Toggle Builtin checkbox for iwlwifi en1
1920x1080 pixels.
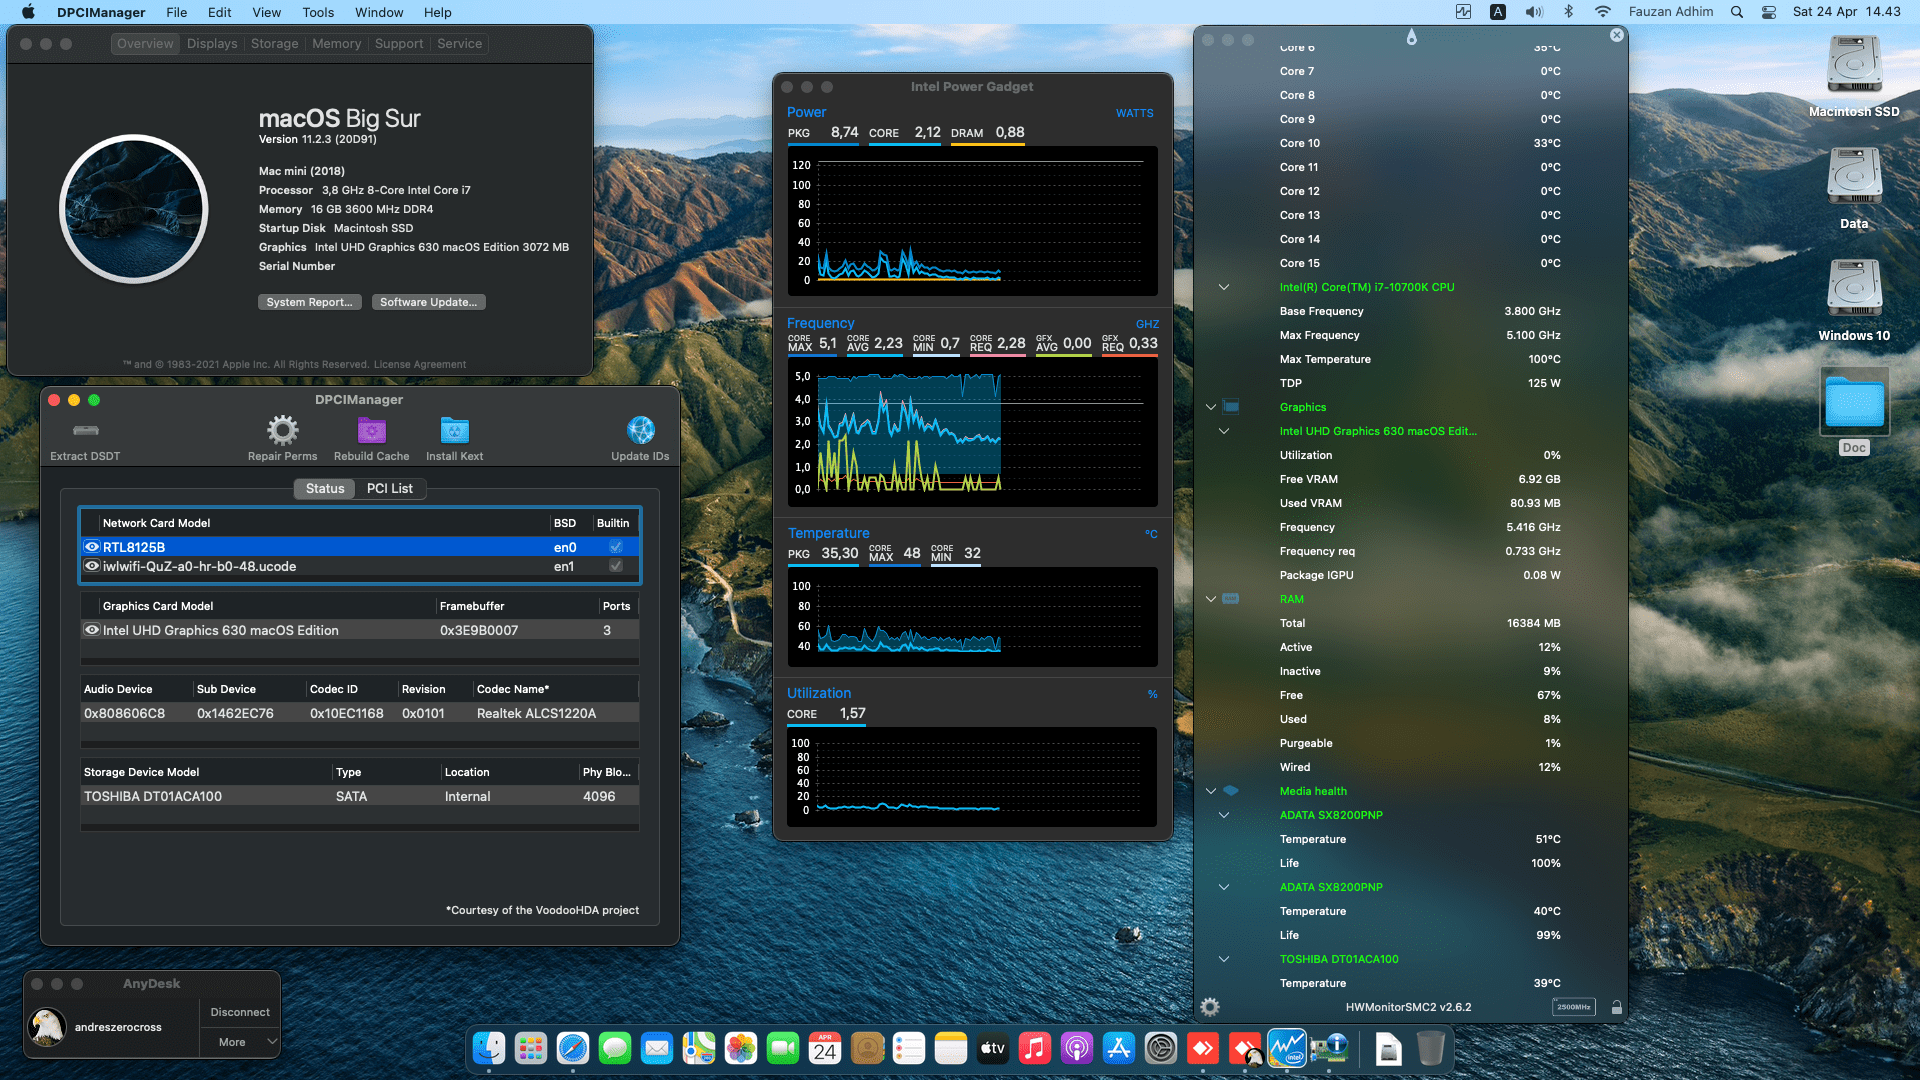pyautogui.click(x=616, y=566)
